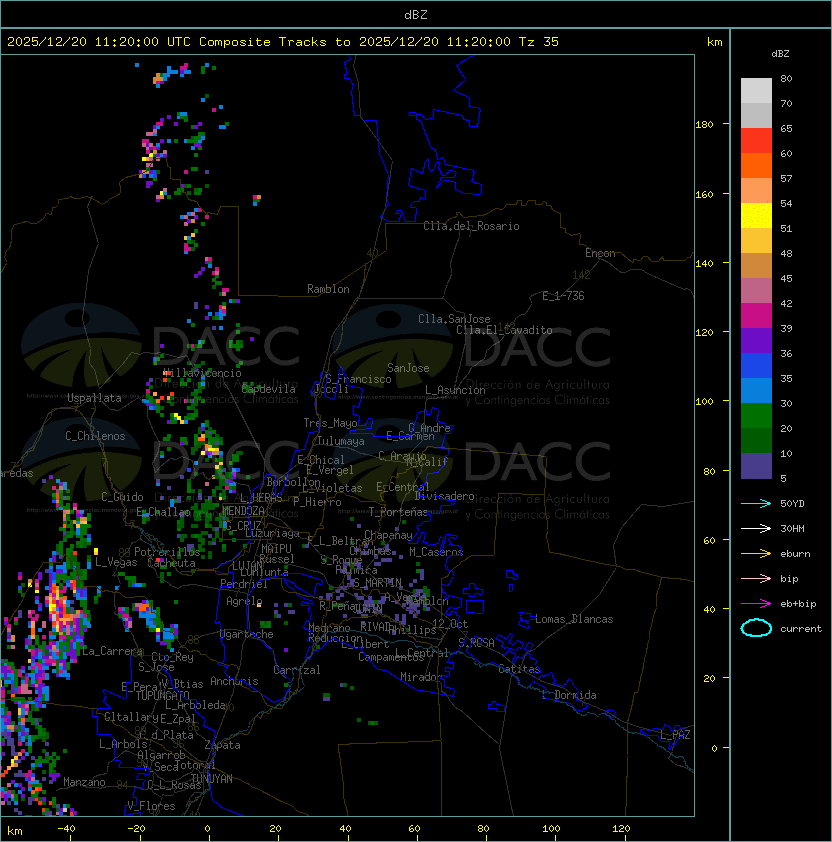Click the 5 dBZ slate purple swatch

(756, 466)
